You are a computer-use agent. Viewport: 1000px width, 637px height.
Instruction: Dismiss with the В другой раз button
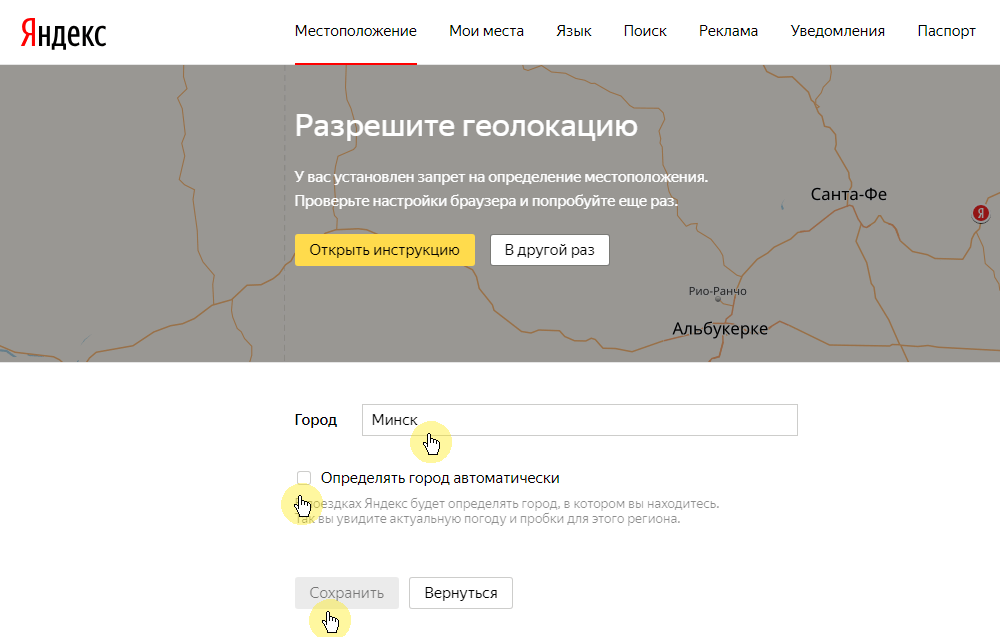(x=549, y=249)
